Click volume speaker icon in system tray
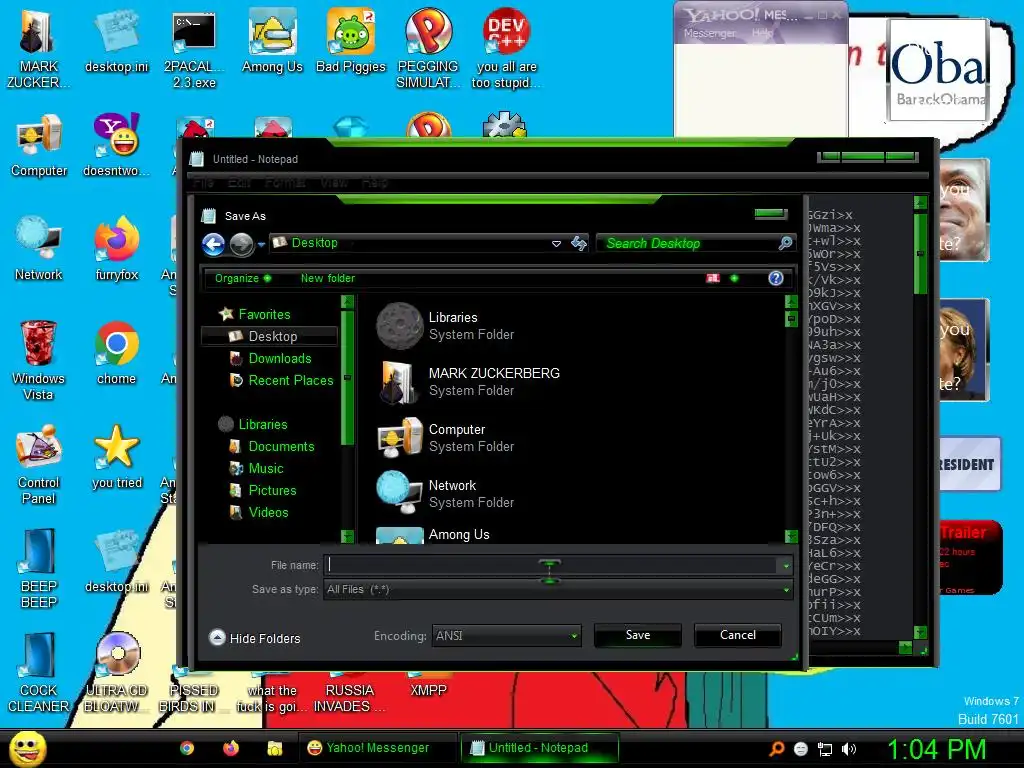Viewport: 1024px width, 768px height. coord(849,749)
